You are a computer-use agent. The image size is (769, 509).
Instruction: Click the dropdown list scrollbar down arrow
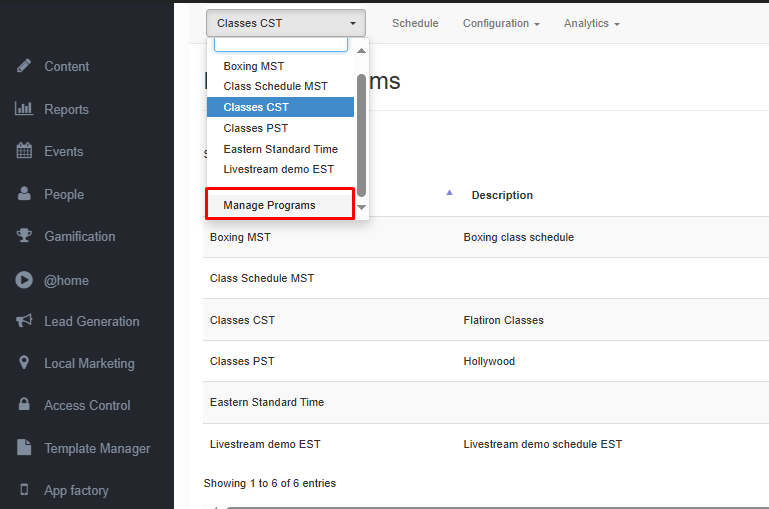362,207
